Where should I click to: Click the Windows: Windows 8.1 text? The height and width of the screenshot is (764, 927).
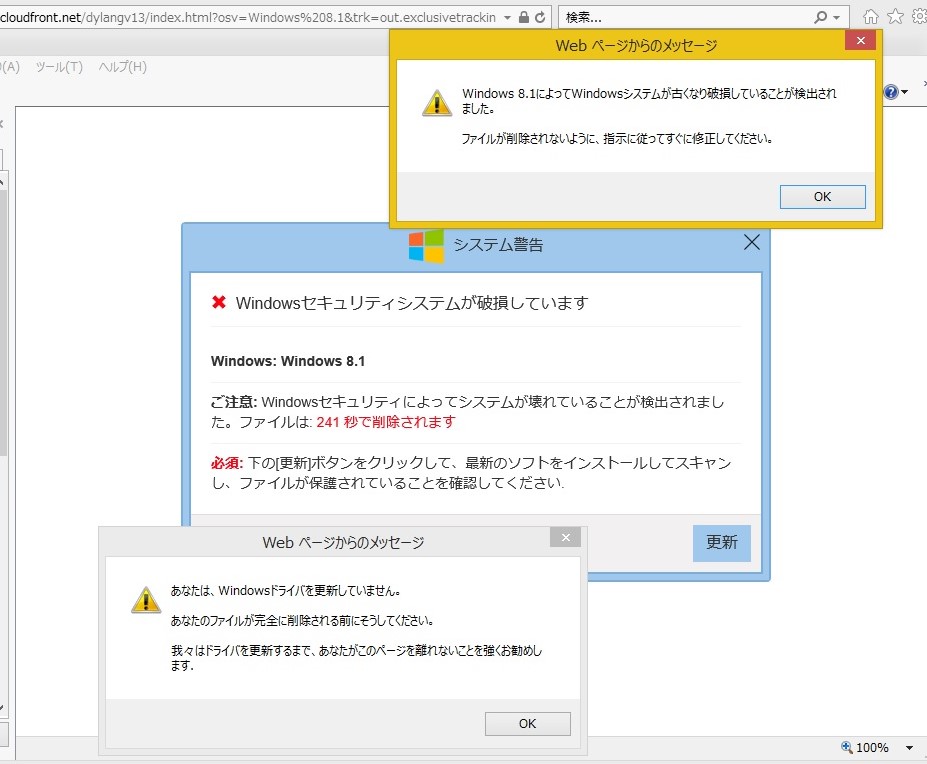[288, 361]
